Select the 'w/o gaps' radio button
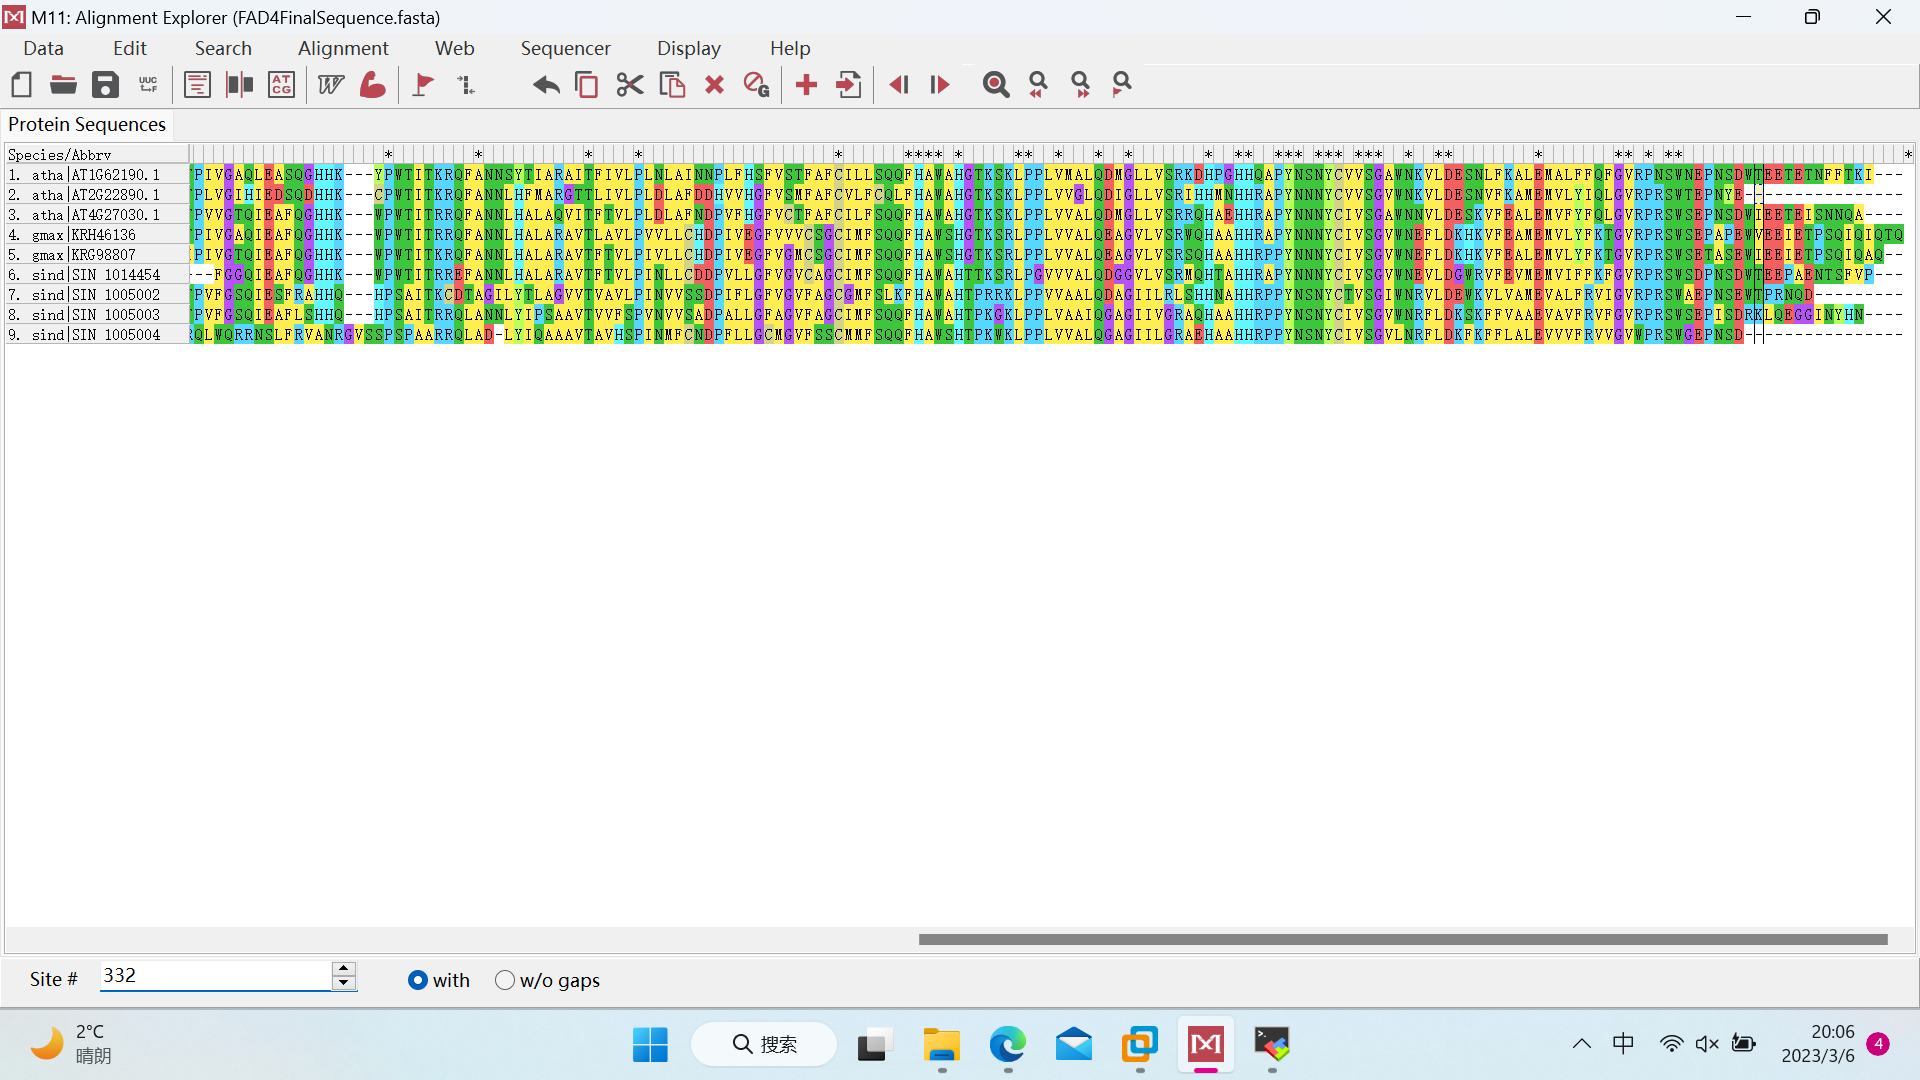Image resolution: width=1920 pixels, height=1080 pixels. click(x=505, y=980)
